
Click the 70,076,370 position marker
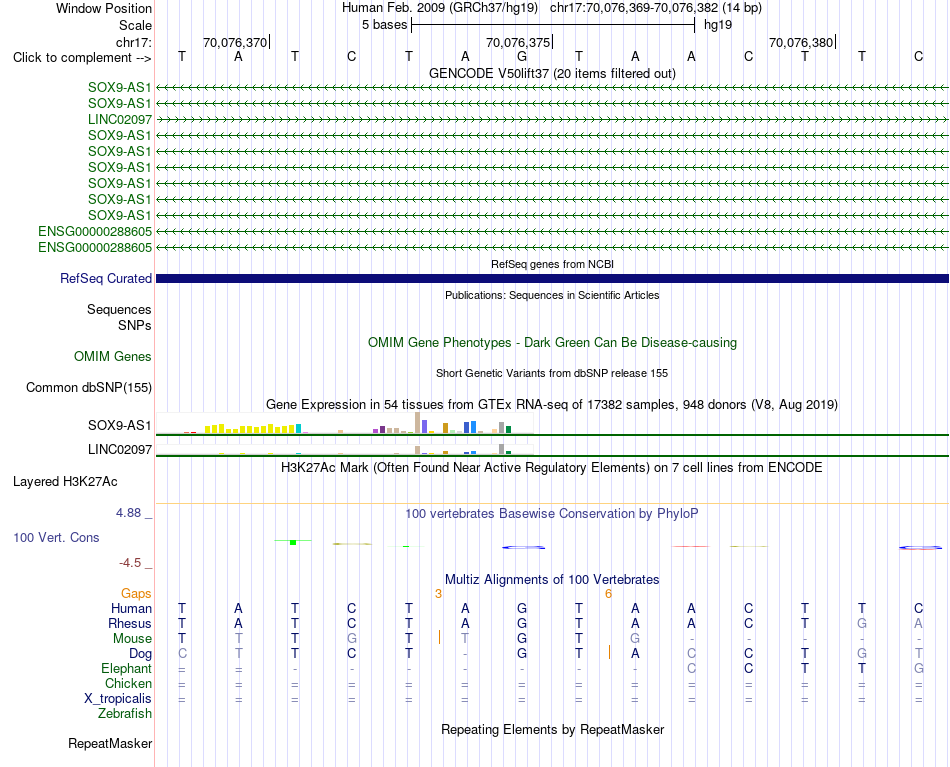tap(235, 42)
